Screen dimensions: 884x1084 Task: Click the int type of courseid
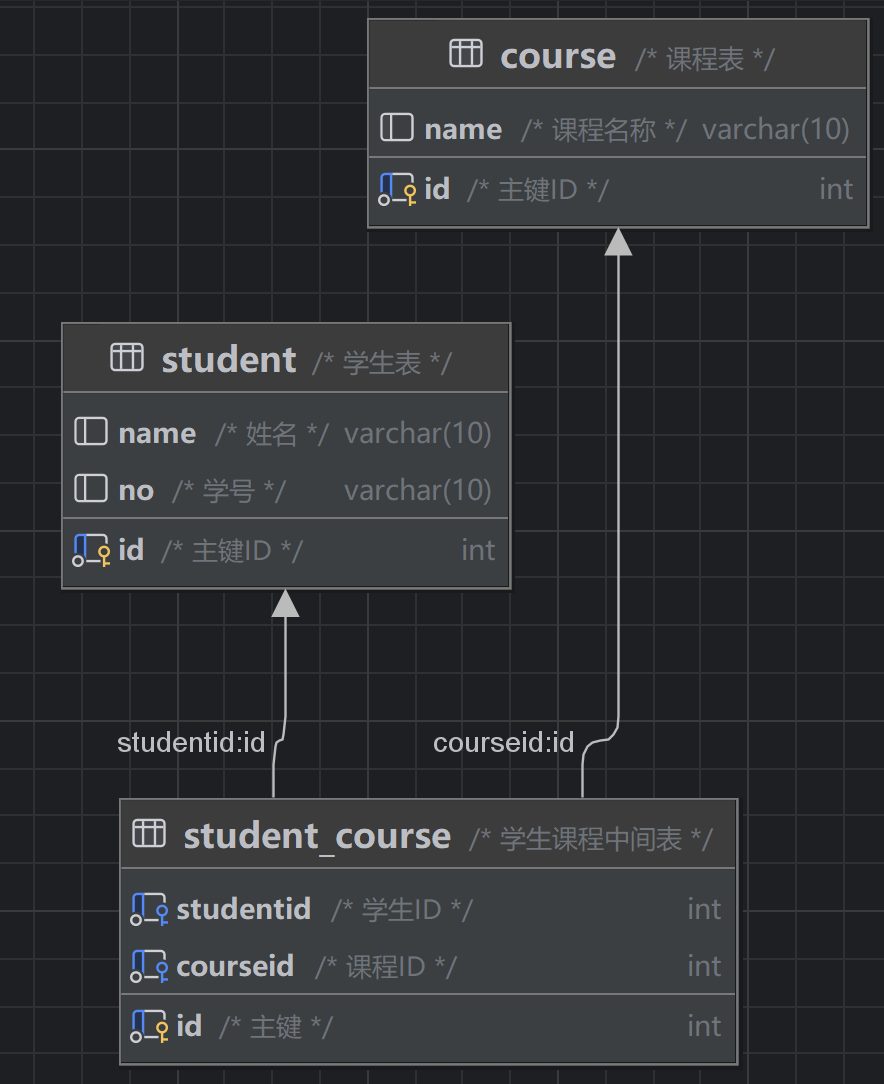(x=704, y=966)
